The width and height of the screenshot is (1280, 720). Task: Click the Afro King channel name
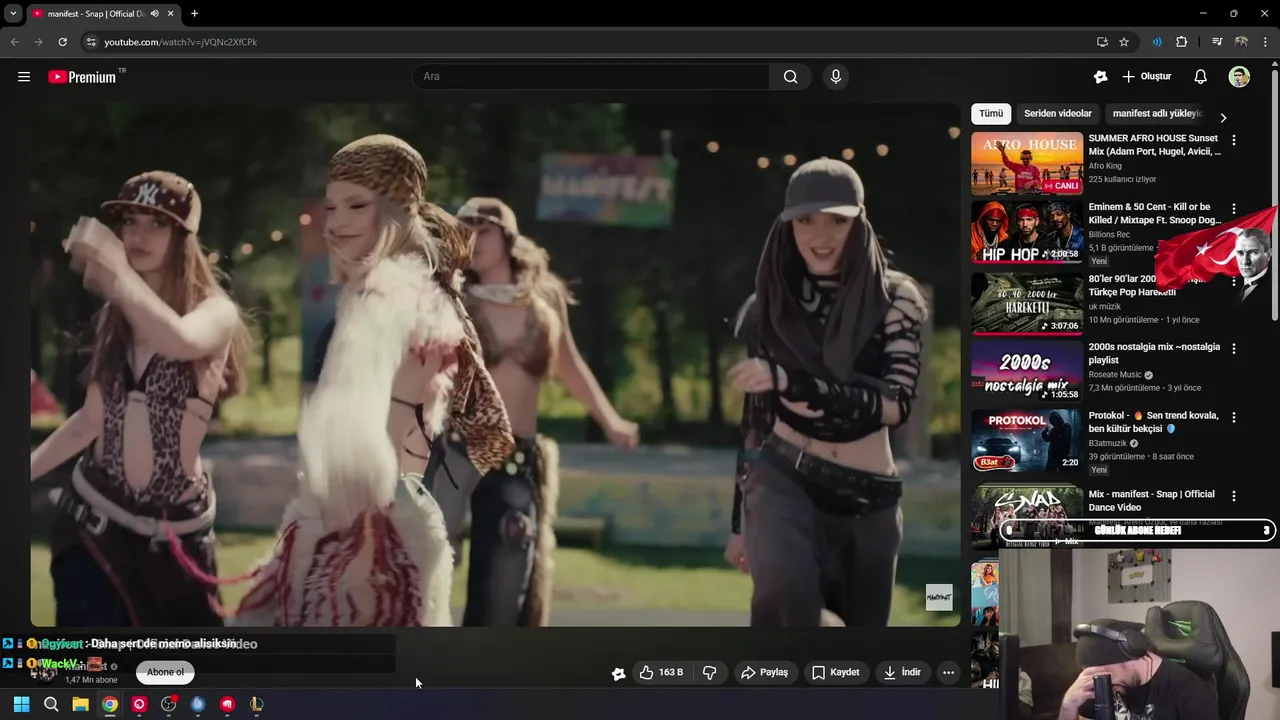click(1105, 166)
